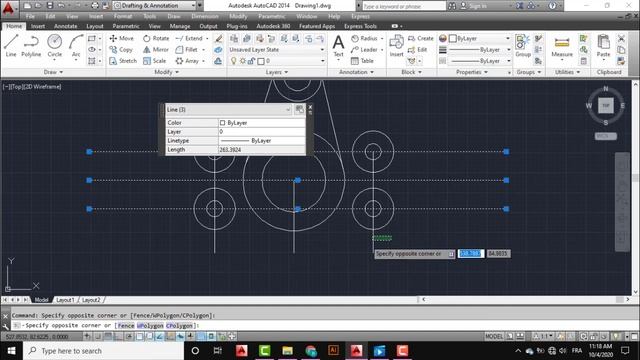Activate the Scale command

coord(155,61)
